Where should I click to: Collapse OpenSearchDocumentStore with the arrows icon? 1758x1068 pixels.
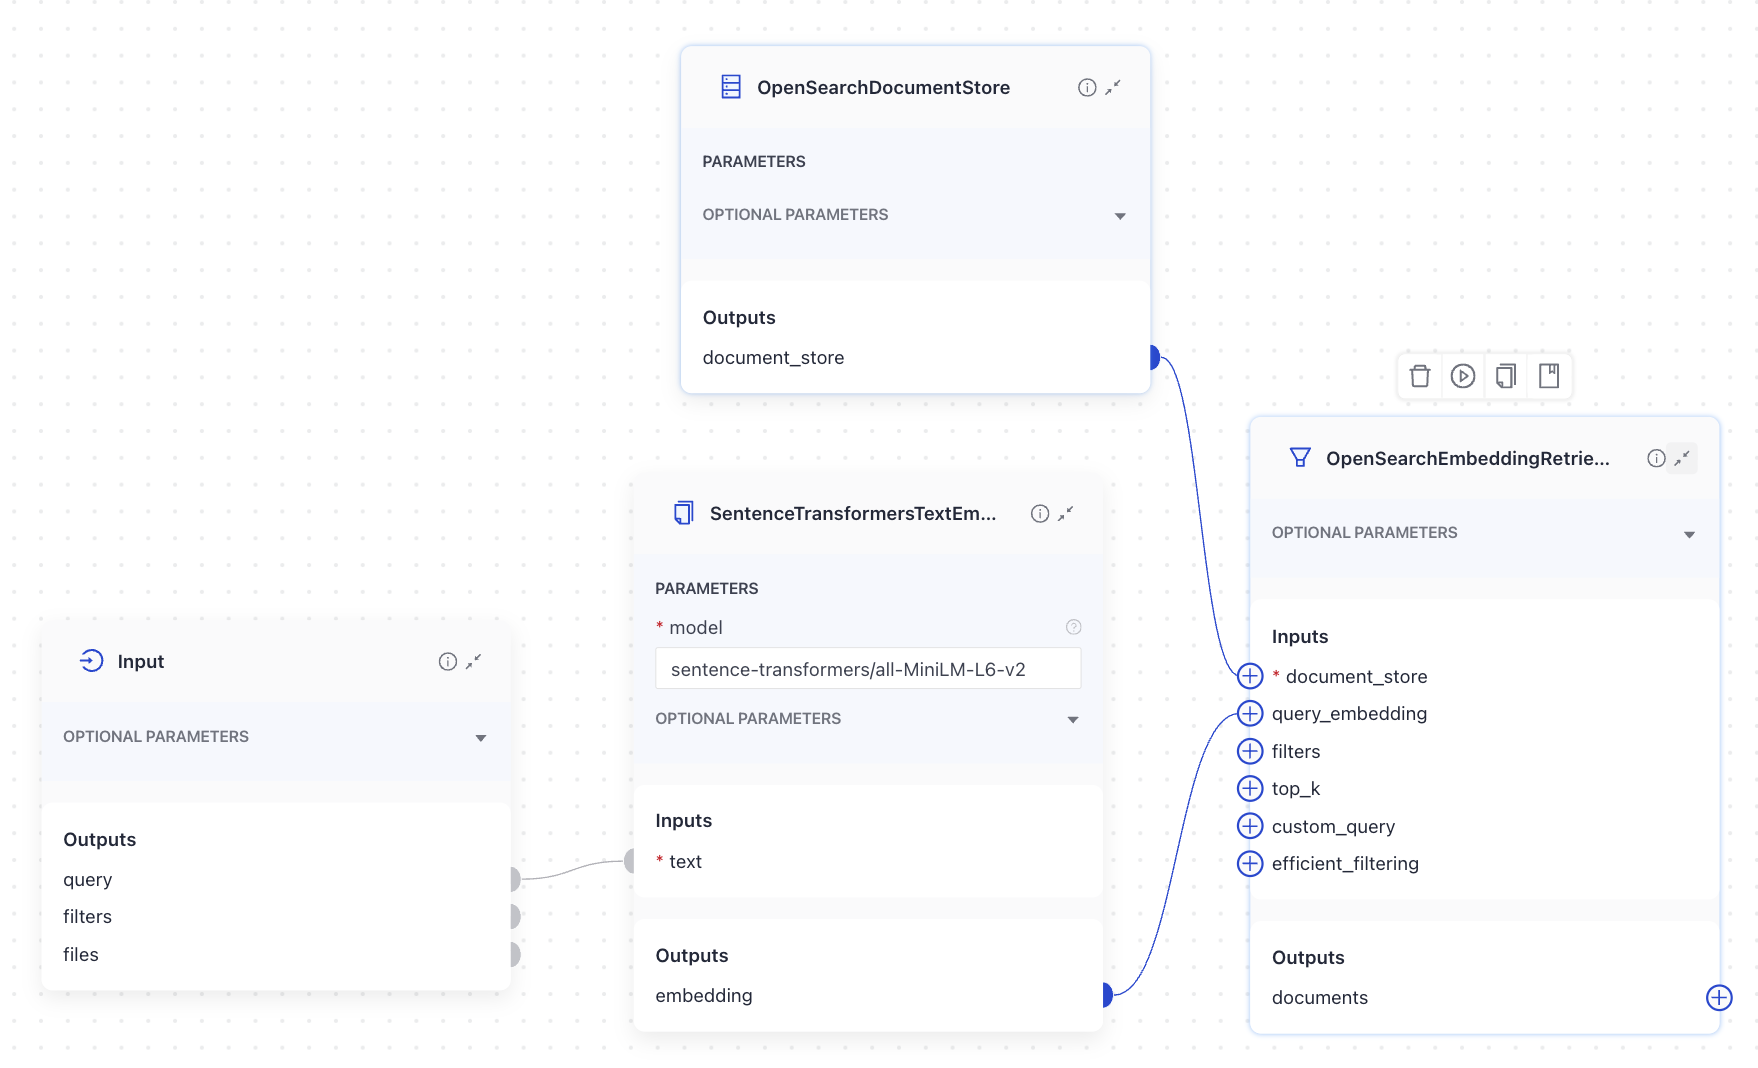pos(1113,87)
